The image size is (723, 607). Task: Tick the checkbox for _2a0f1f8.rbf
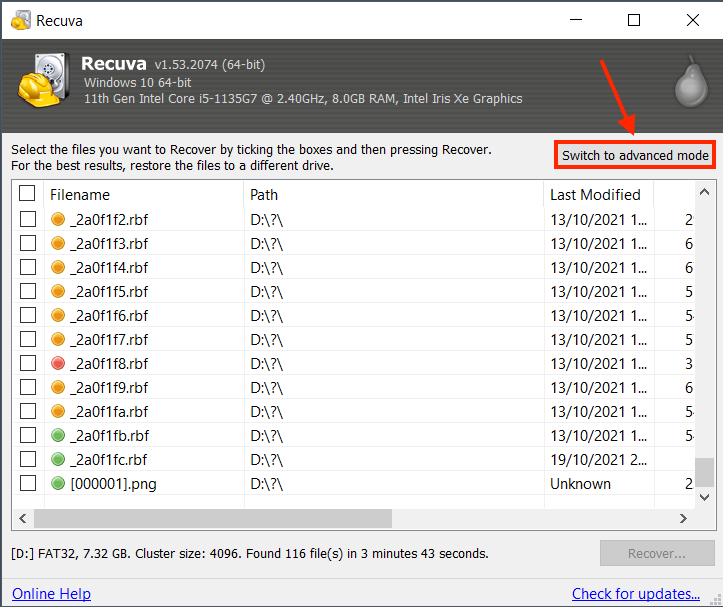(28, 363)
